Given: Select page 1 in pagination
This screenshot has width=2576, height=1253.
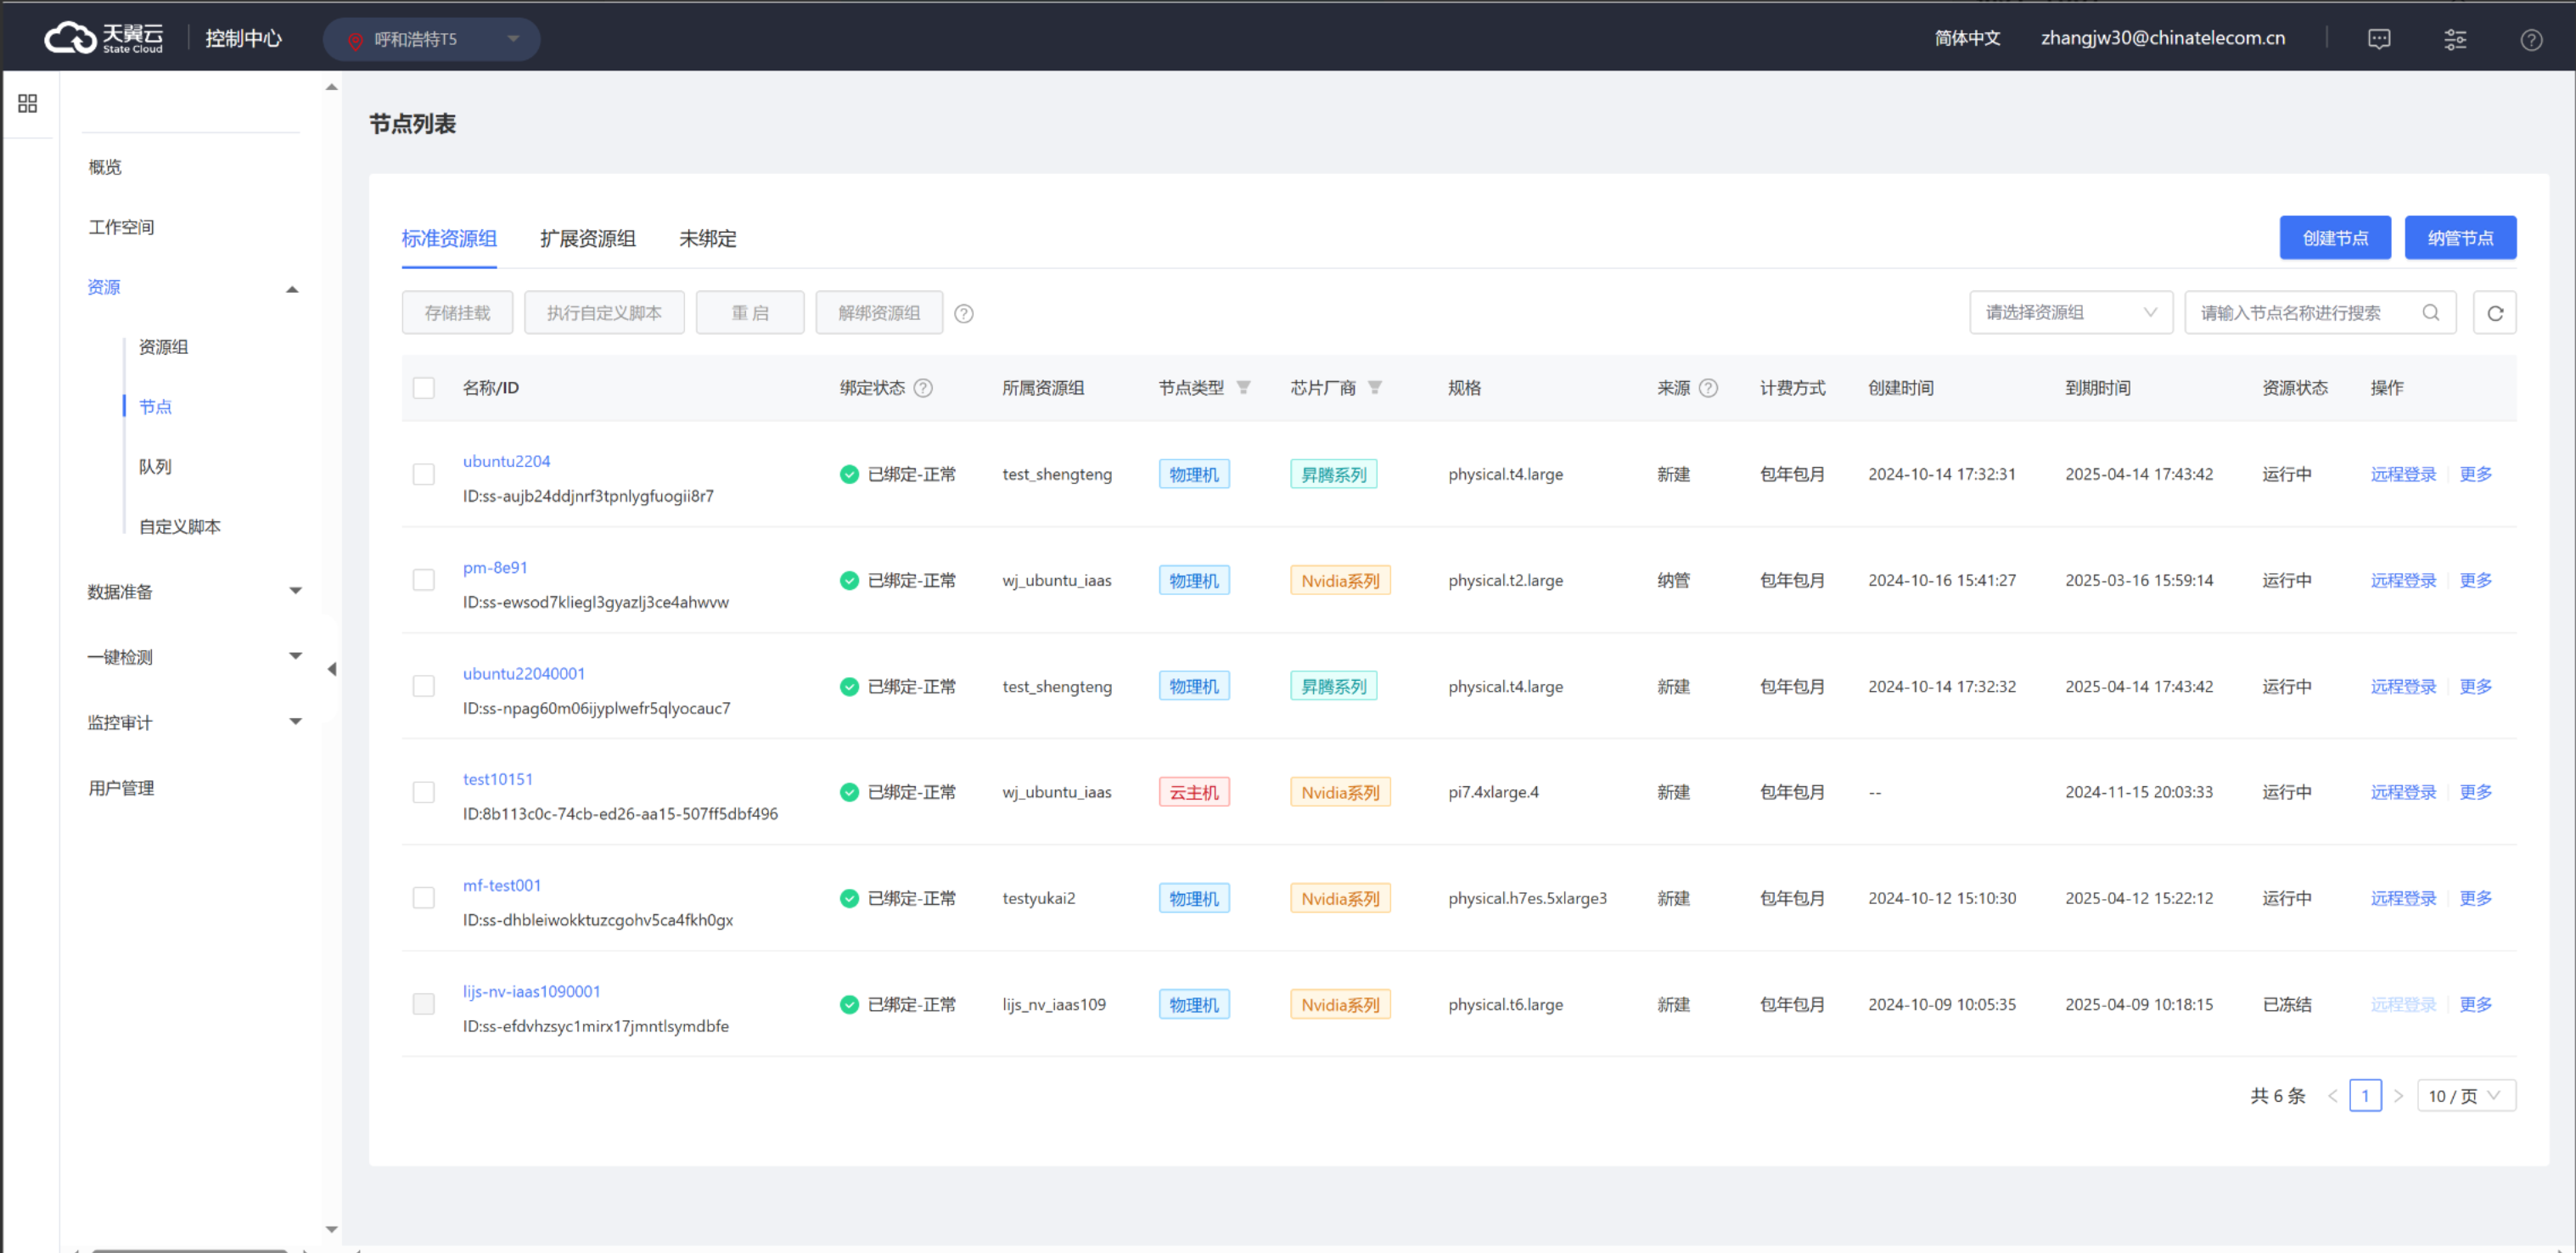Looking at the screenshot, I should click(x=2365, y=1096).
